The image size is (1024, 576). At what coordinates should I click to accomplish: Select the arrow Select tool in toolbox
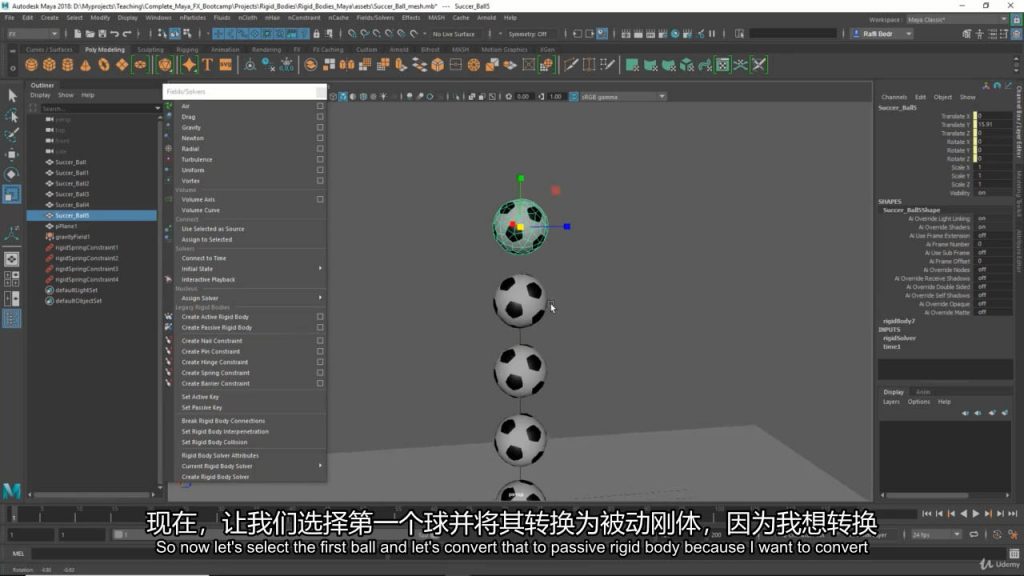click(x=12, y=96)
